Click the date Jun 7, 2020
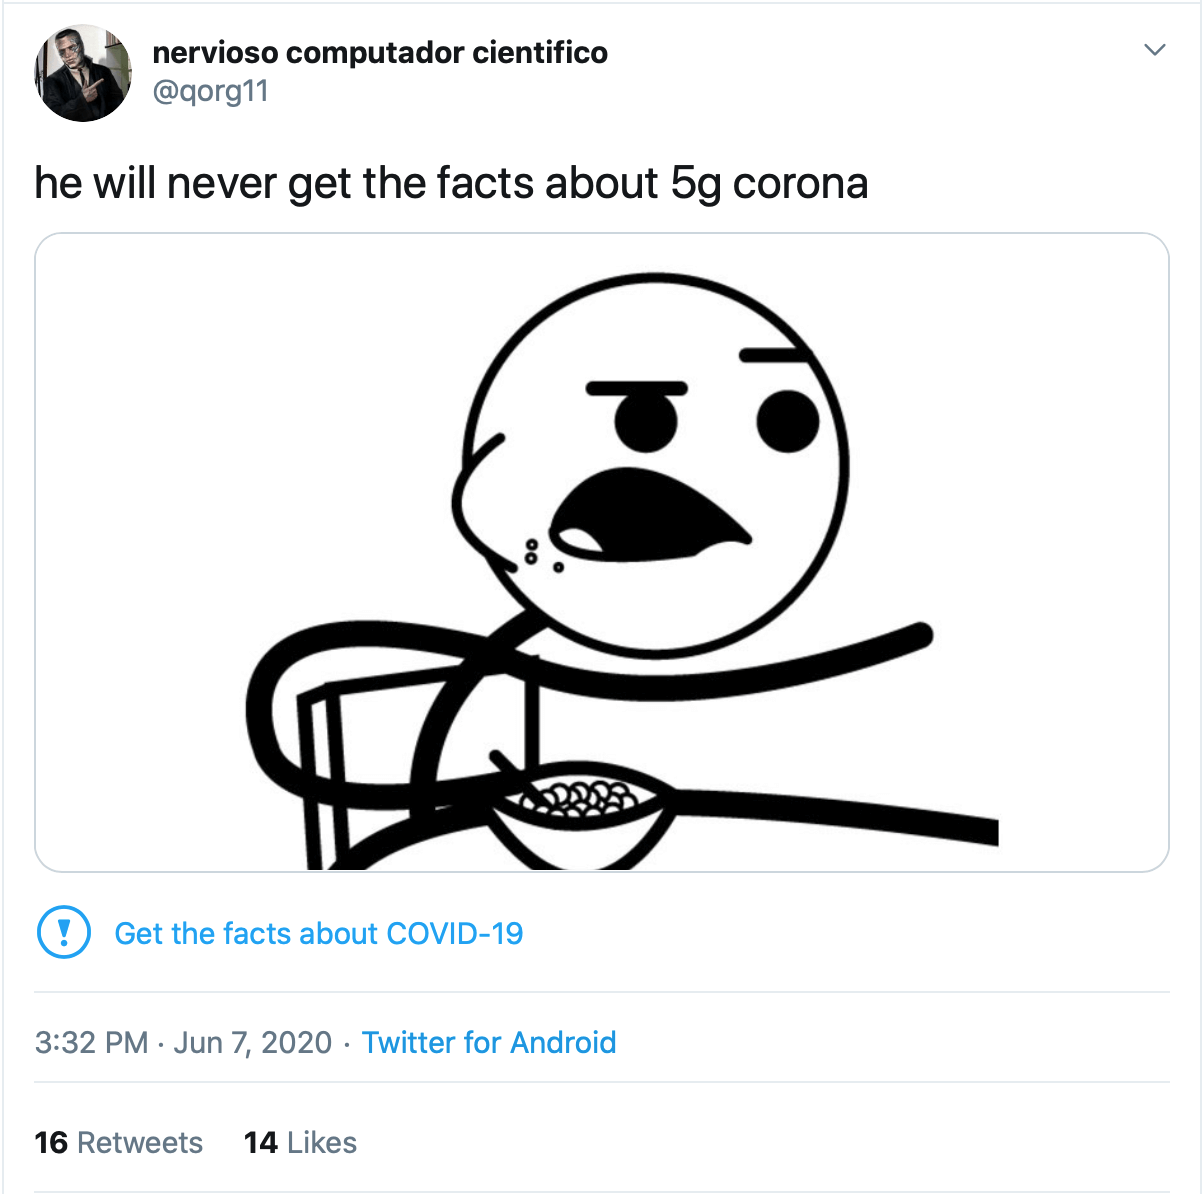The width and height of the screenshot is (1204, 1194). pos(252,1042)
